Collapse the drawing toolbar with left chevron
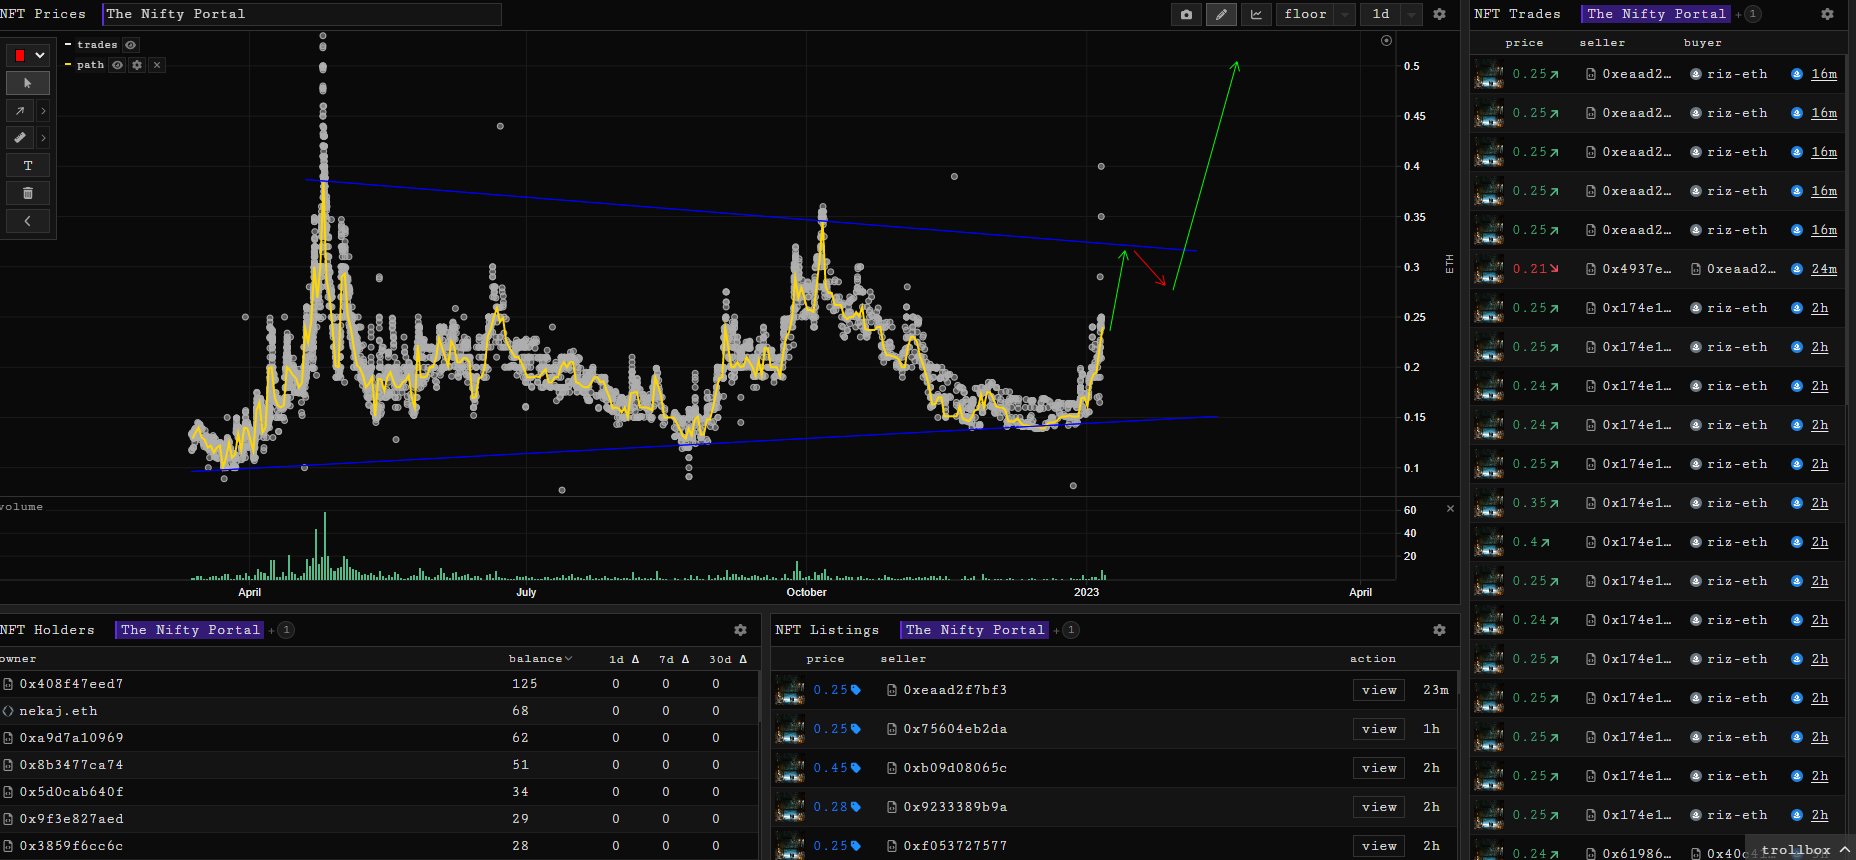 tap(28, 221)
